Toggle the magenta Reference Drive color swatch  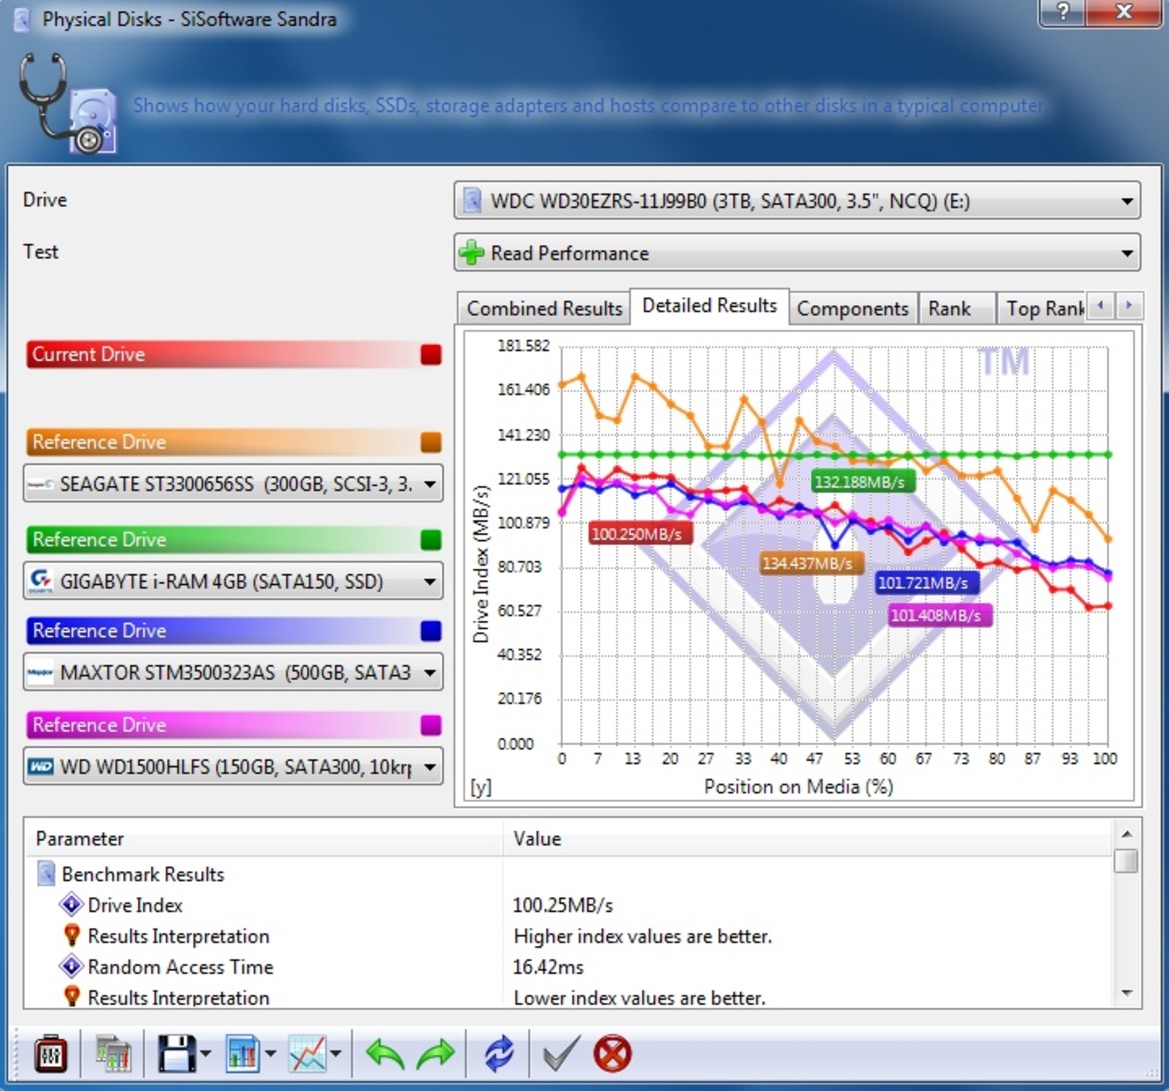pos(431,725)
